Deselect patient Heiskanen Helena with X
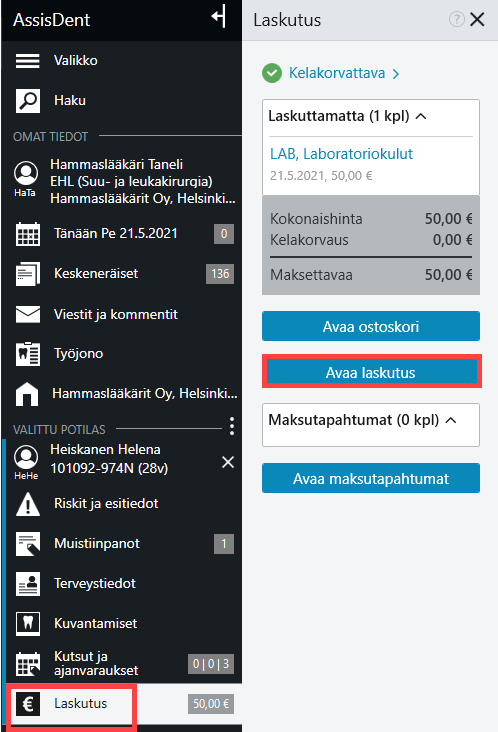The width and height of the screenshot is (498, 732). click(x=228, y=462)
